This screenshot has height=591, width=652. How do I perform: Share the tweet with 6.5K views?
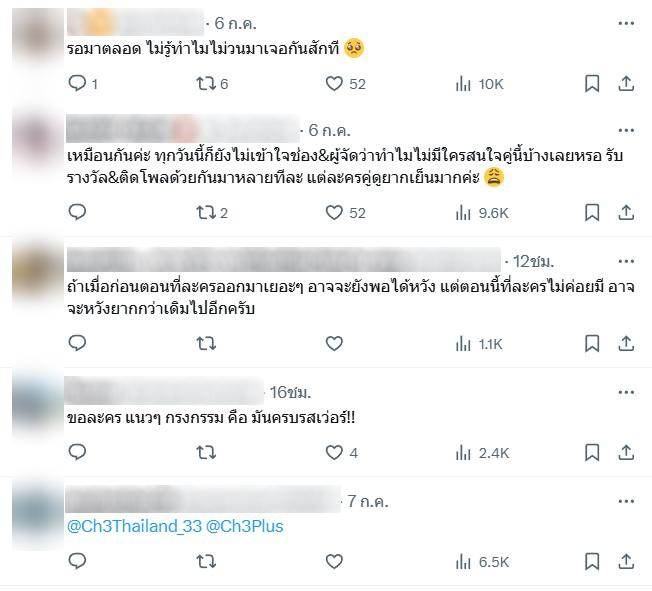pyautogui.click(x=626, y=561)
